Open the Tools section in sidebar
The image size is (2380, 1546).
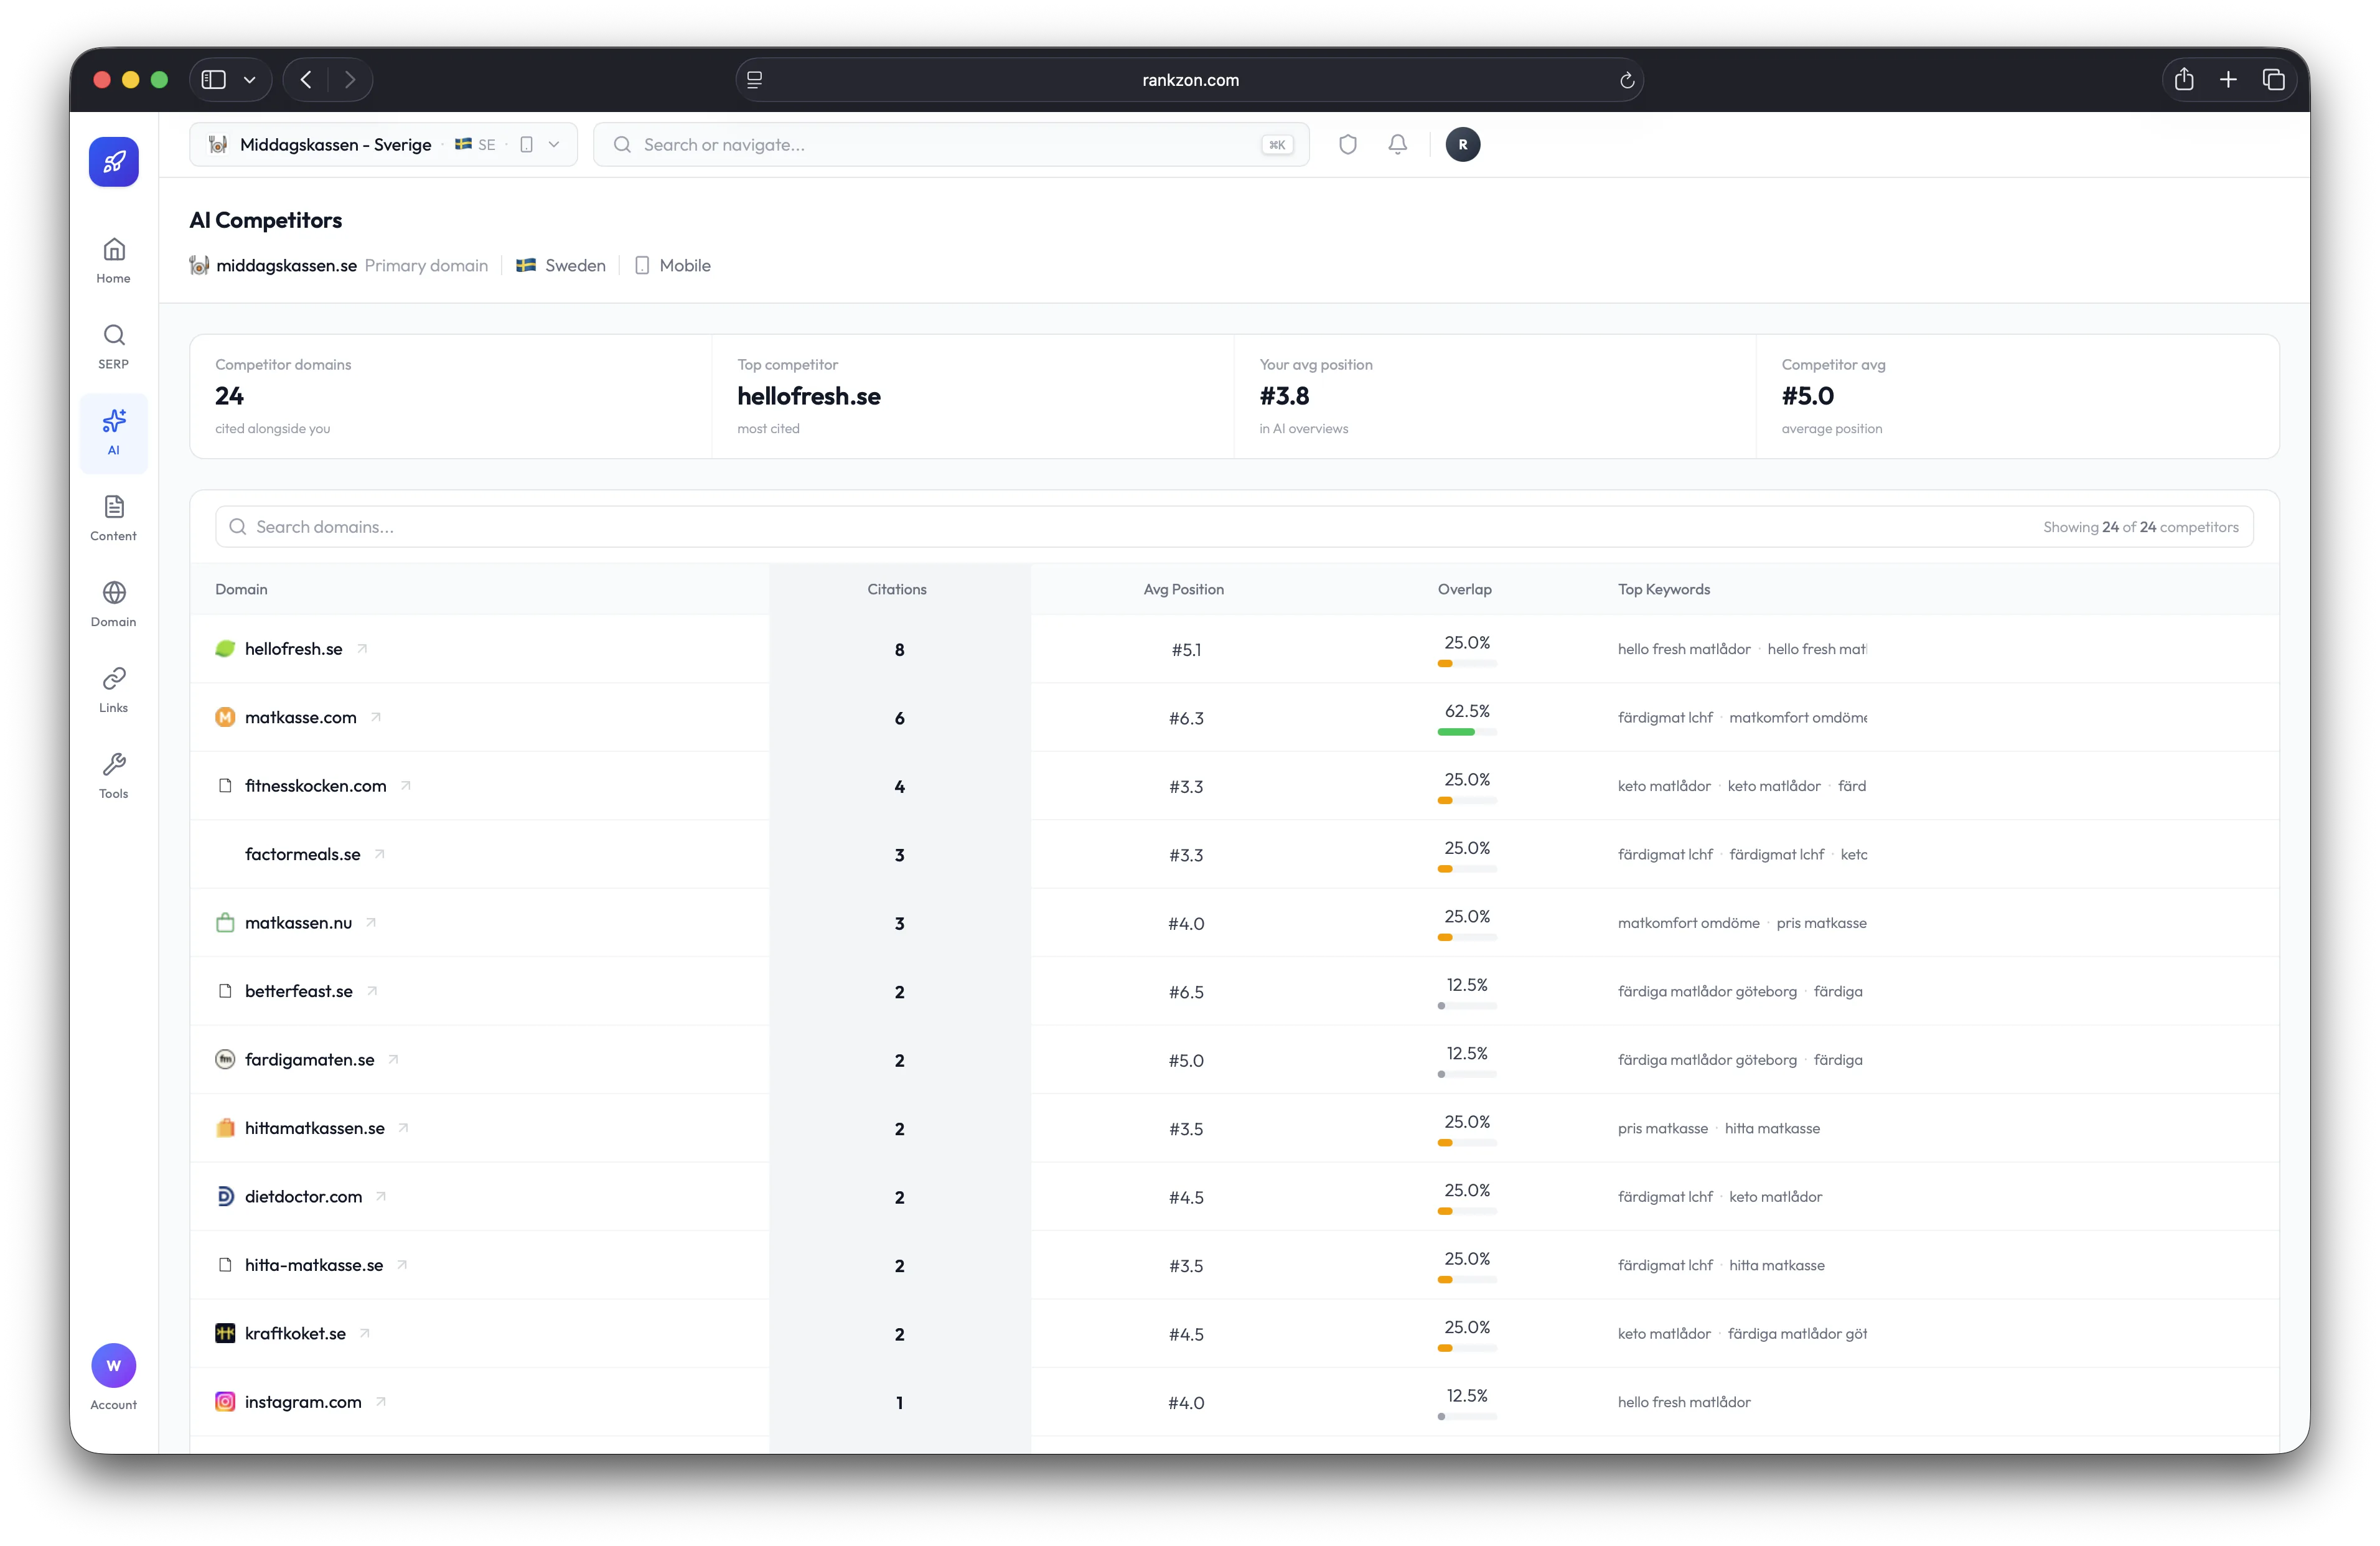pos(114,776)
